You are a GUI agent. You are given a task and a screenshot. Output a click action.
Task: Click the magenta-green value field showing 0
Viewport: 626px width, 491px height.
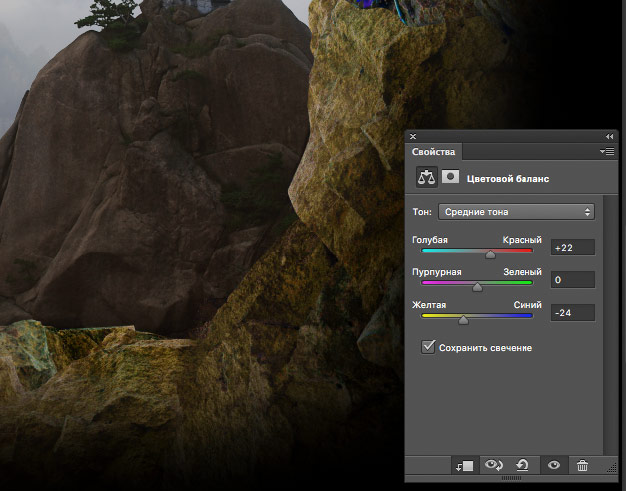pos(573,280)
